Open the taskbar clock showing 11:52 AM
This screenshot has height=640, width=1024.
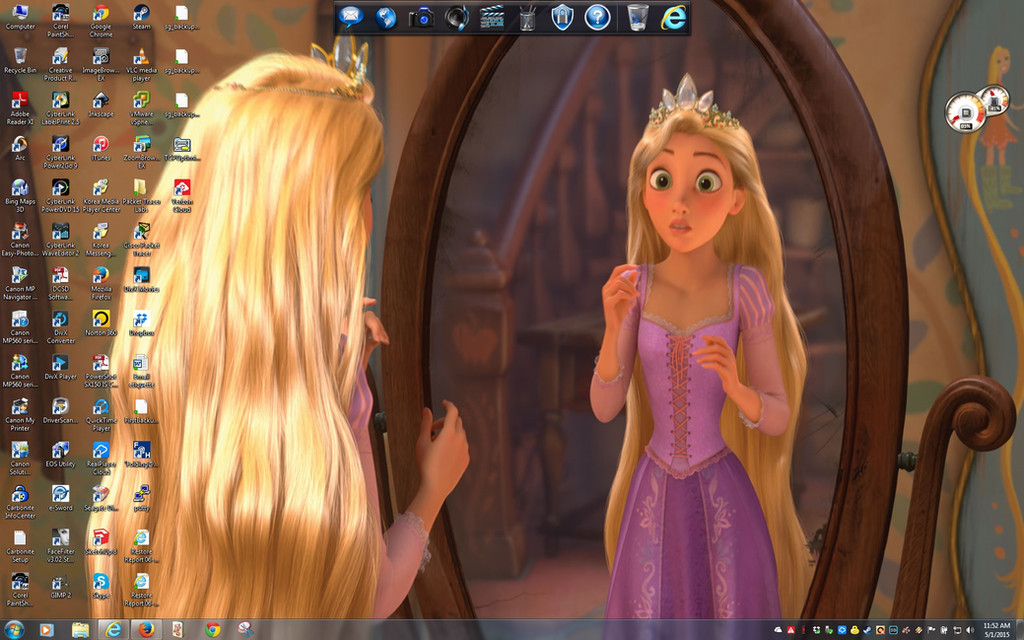coord(997,630)
